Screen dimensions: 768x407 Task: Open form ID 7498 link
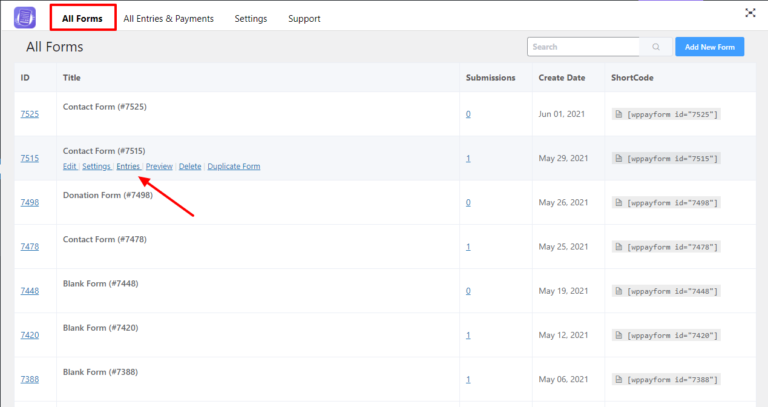pyautogui.click(x=29, y=202)
